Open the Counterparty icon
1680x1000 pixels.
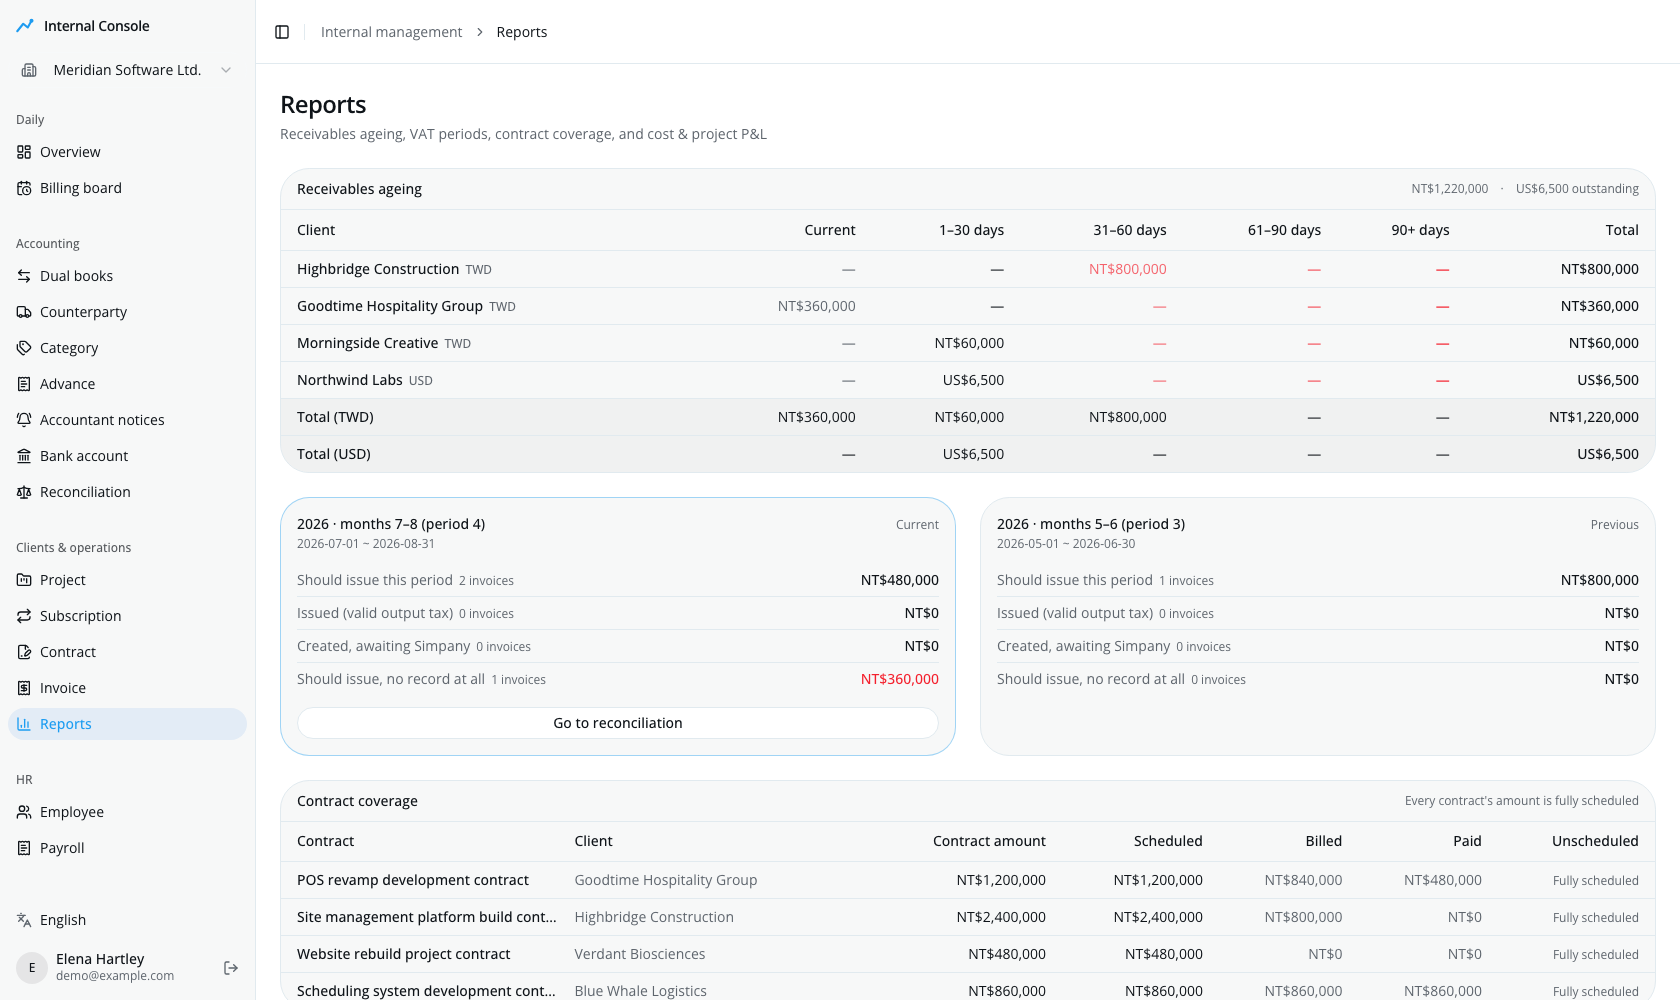coord(24,312)
